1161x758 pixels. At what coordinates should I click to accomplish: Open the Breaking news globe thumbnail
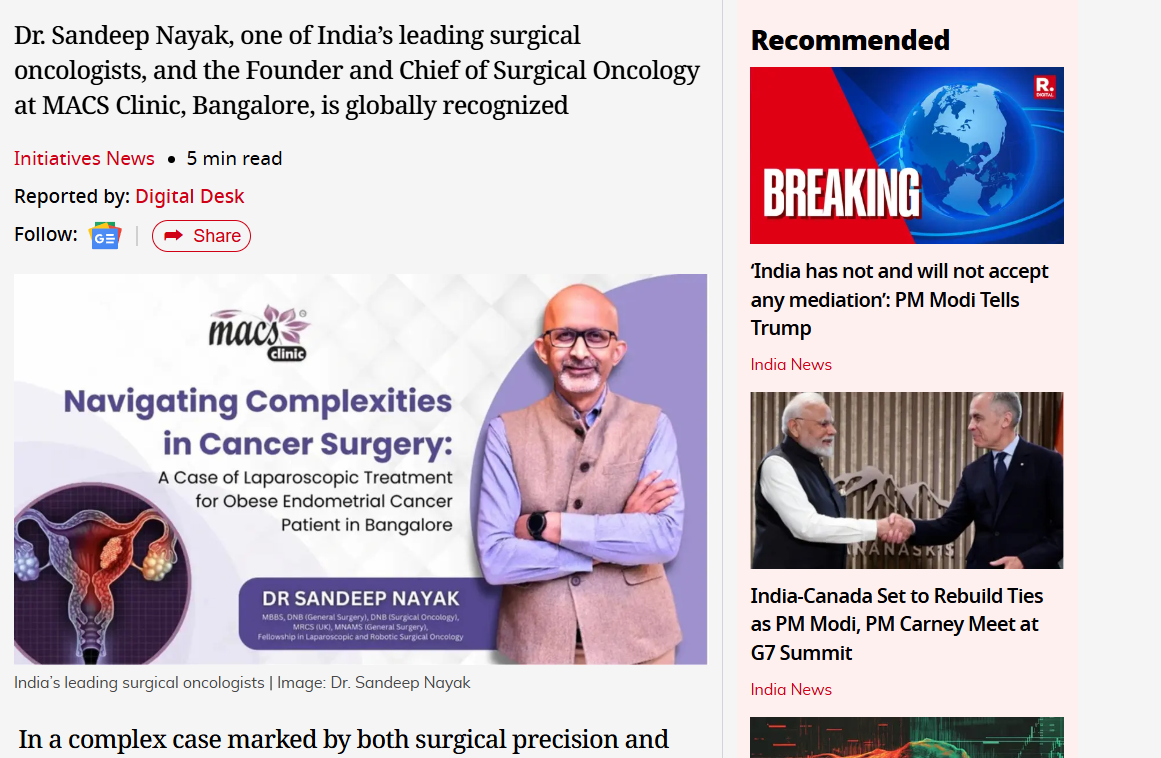(906, 155)
